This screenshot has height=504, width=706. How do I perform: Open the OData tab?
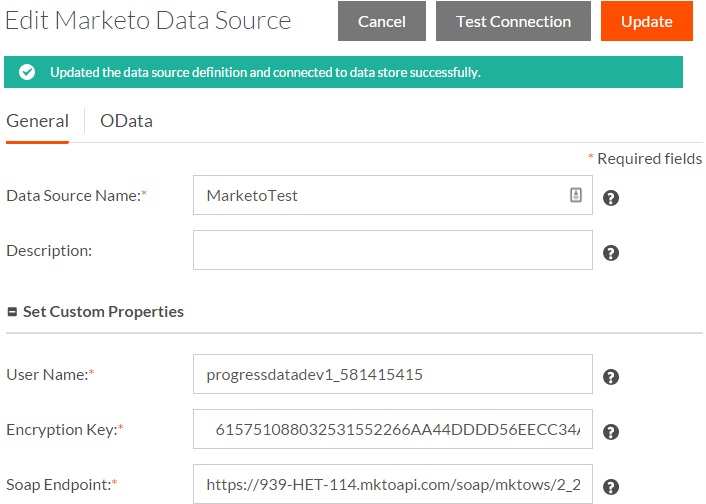coord(126,121)
